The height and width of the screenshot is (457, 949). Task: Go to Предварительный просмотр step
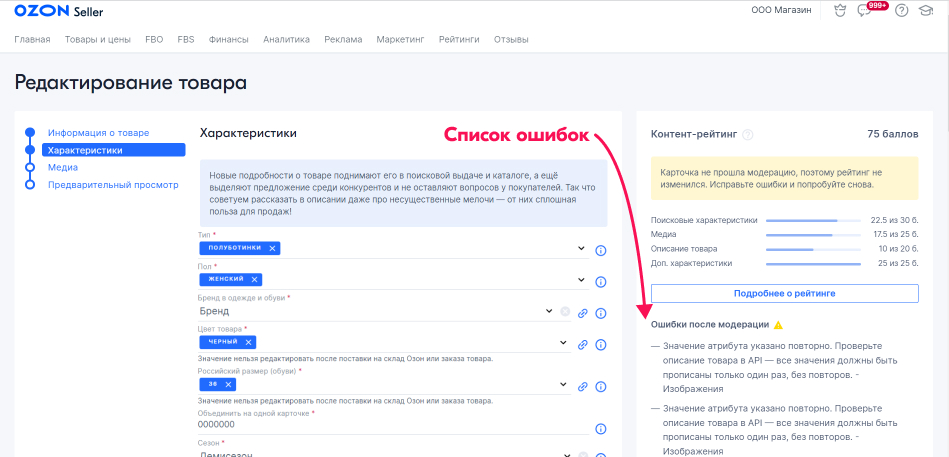click(x=113, y=185)
